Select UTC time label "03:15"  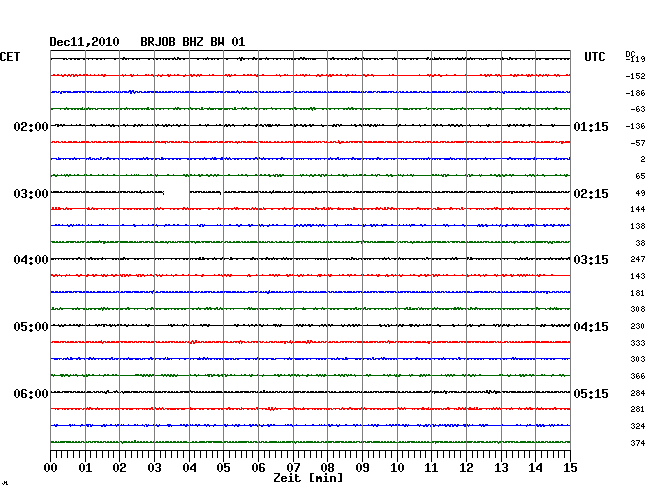coord(591,260)
